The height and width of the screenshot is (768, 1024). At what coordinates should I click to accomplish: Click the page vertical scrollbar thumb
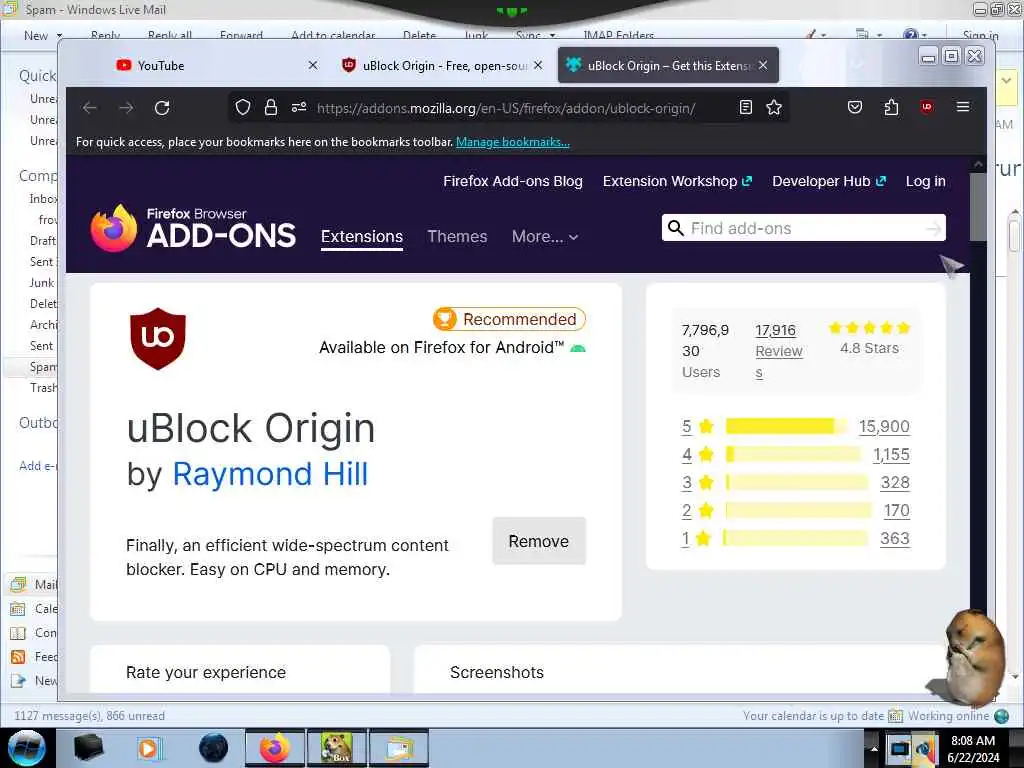tap(978, 207)
